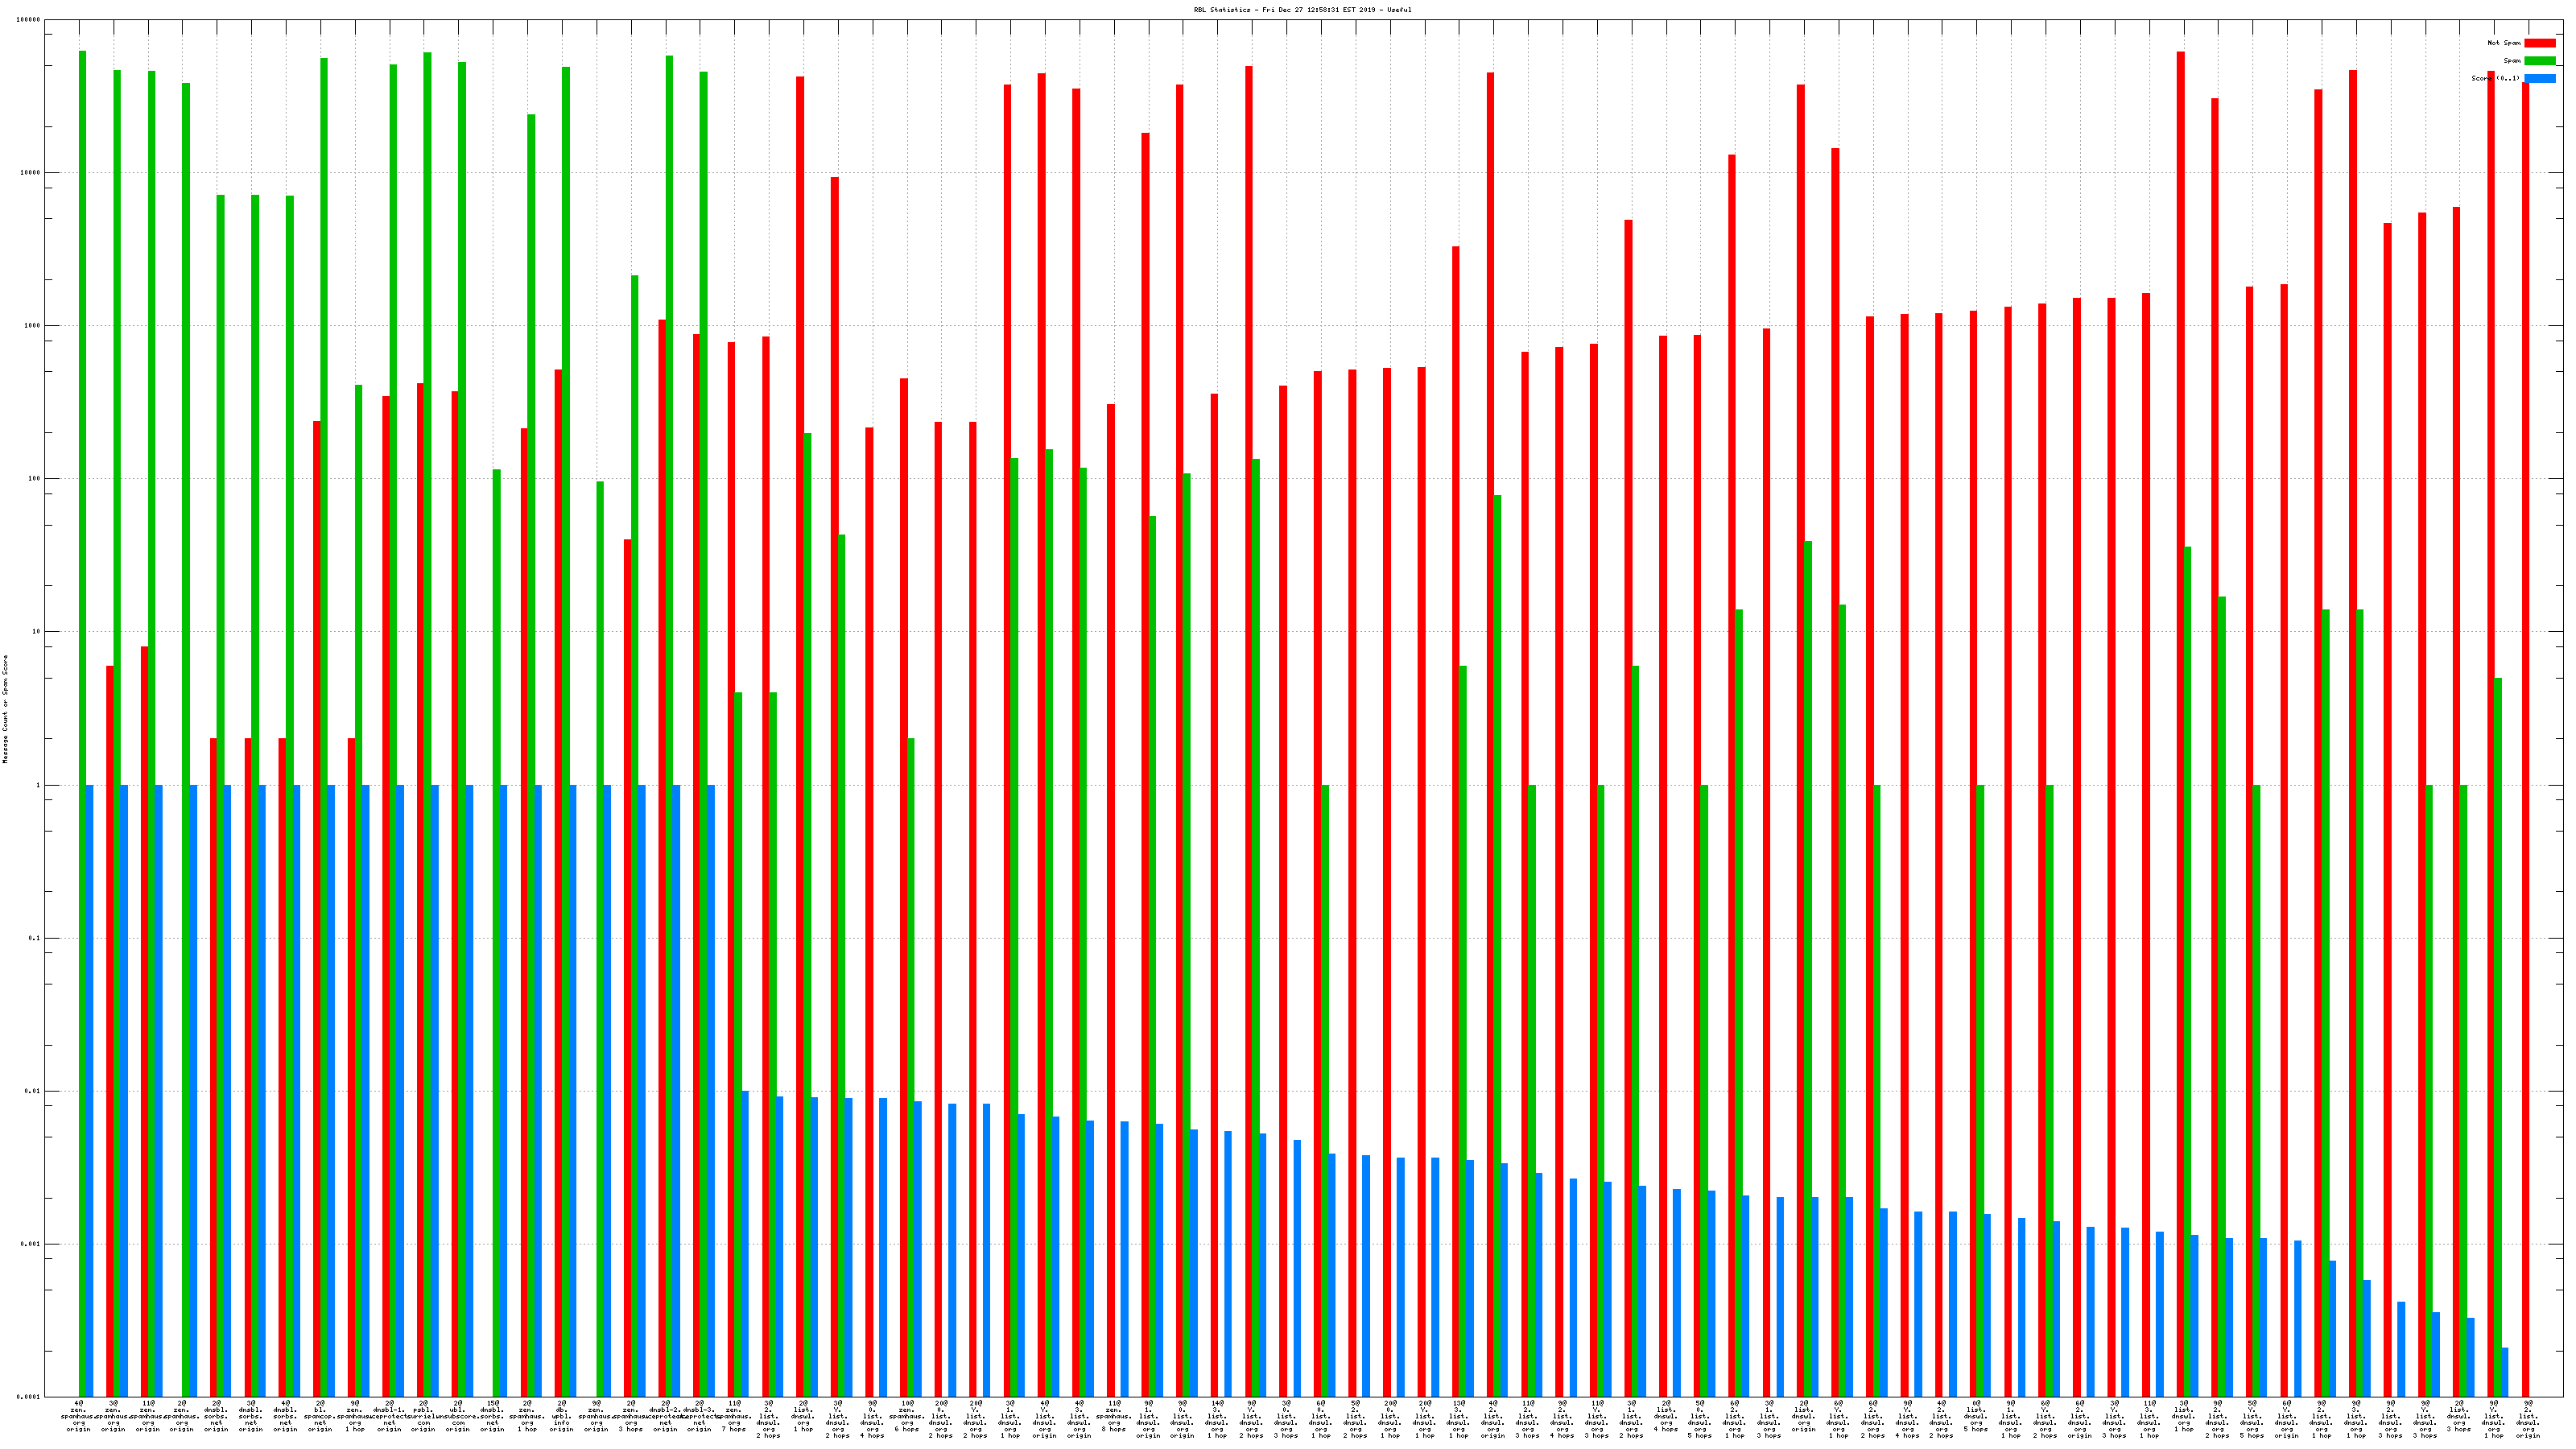
Task: Click the bl.spamcop.net origin x-axis label
Action: 320,1416
